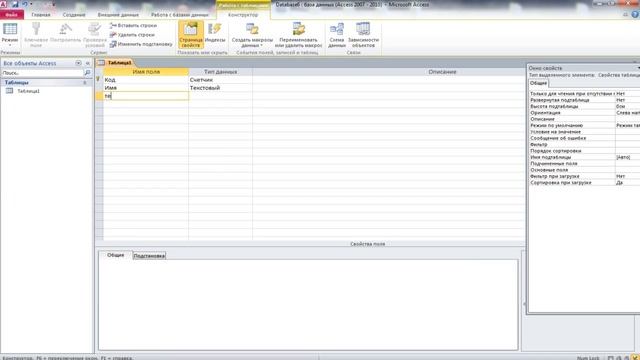Viewport: 640px width, 360px height.
Task: Click the Общие tab in property sheet
Action: pos(538,83)
